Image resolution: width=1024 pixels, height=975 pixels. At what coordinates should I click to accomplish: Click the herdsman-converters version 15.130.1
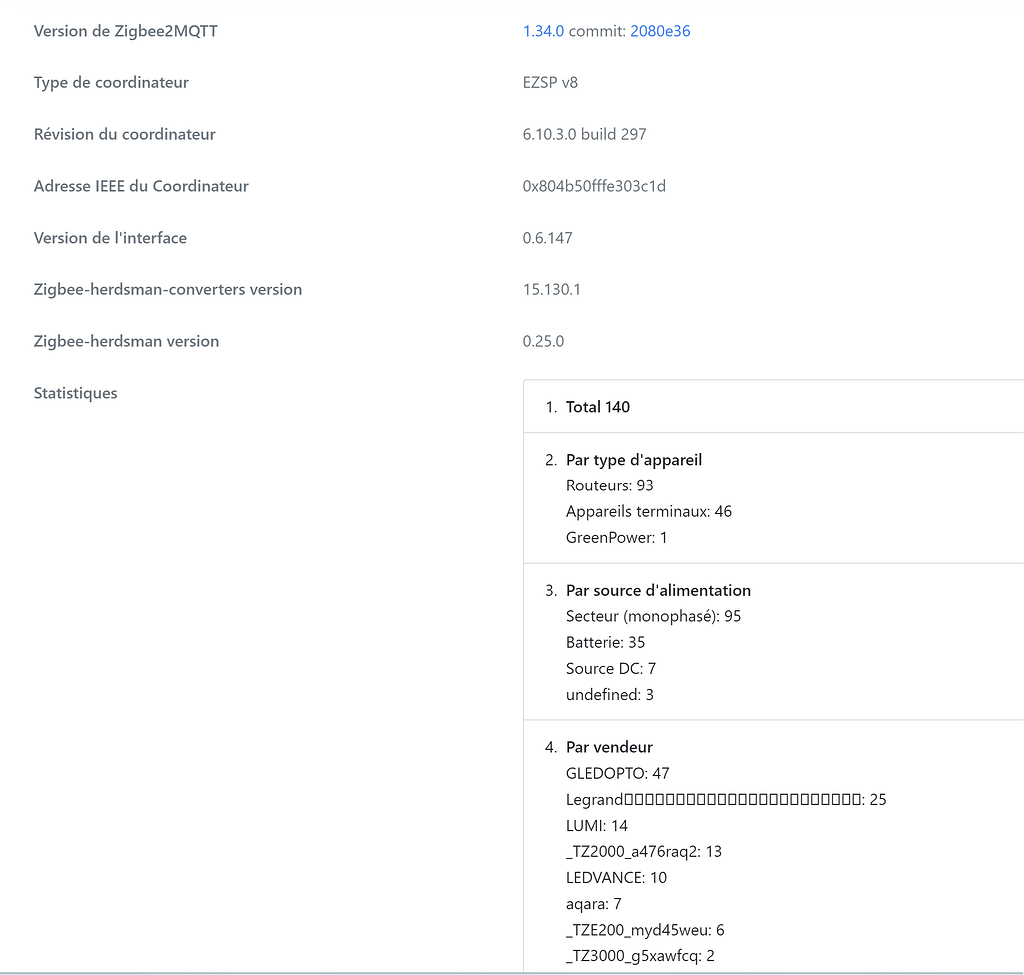551,289
